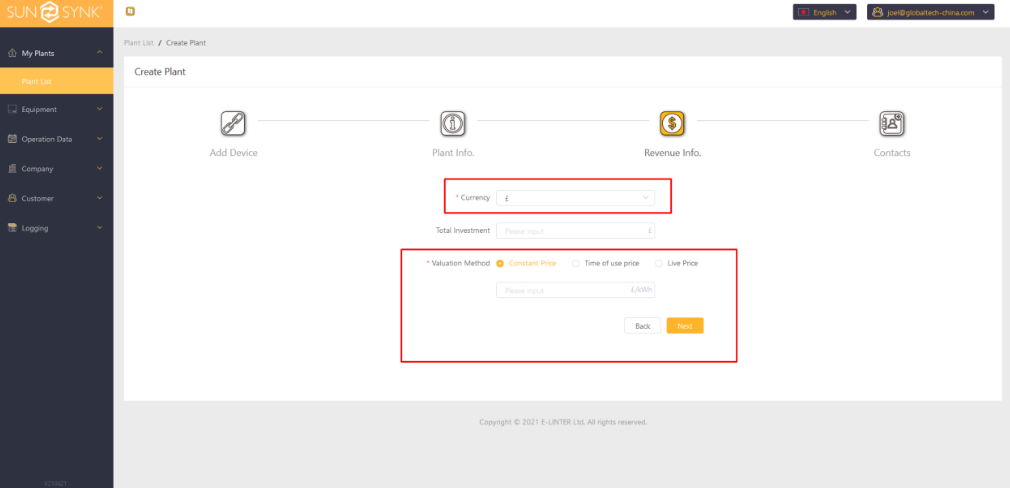
Task: Click the Customer sidebar icon
Action: pyautogui.click(x=12, y=198)
